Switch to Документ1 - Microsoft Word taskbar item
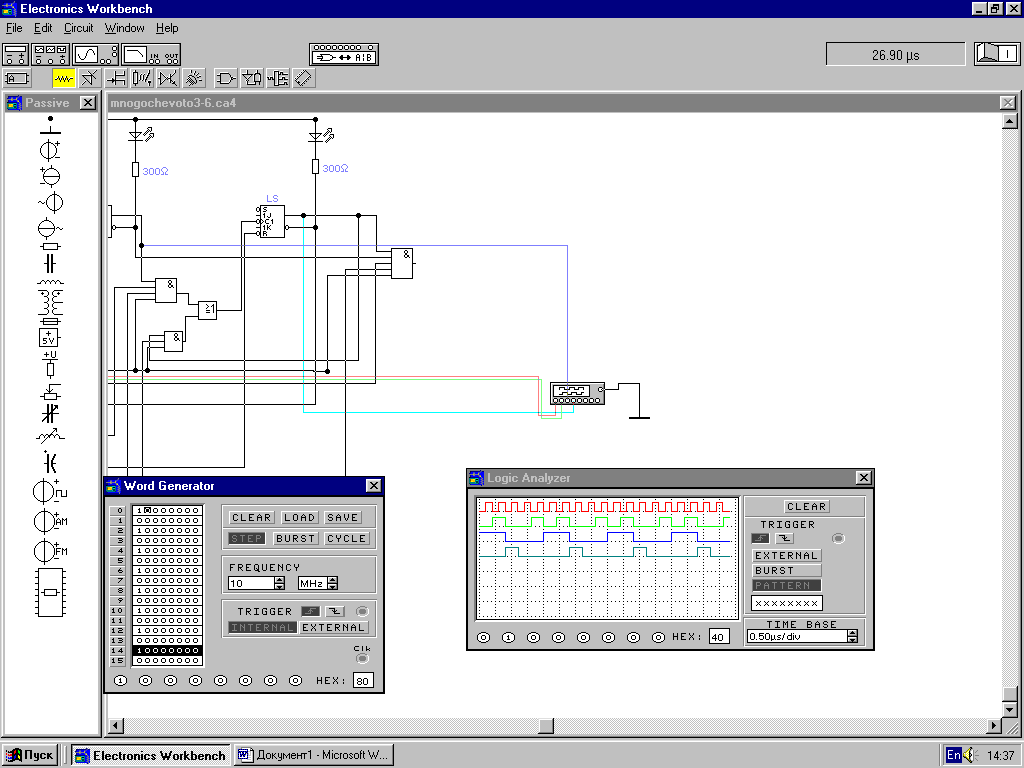This screenshot has width=1024, height=768. pos(314,756)
